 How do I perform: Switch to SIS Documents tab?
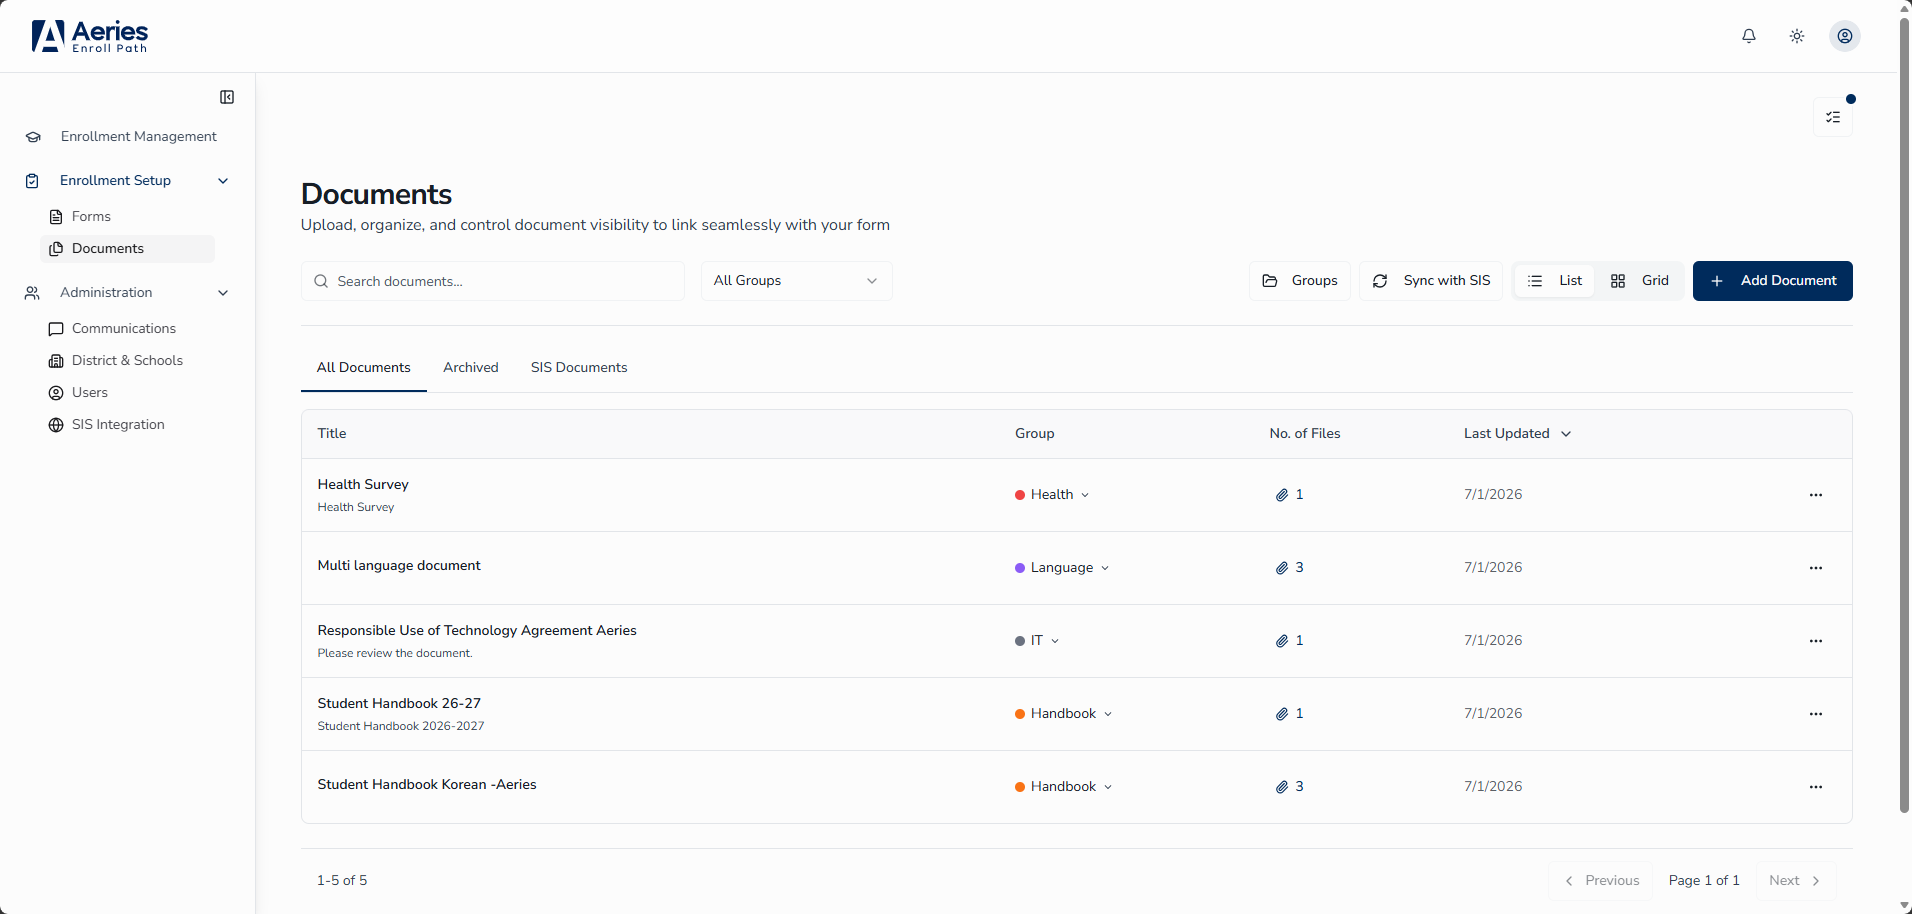(579, 367)
